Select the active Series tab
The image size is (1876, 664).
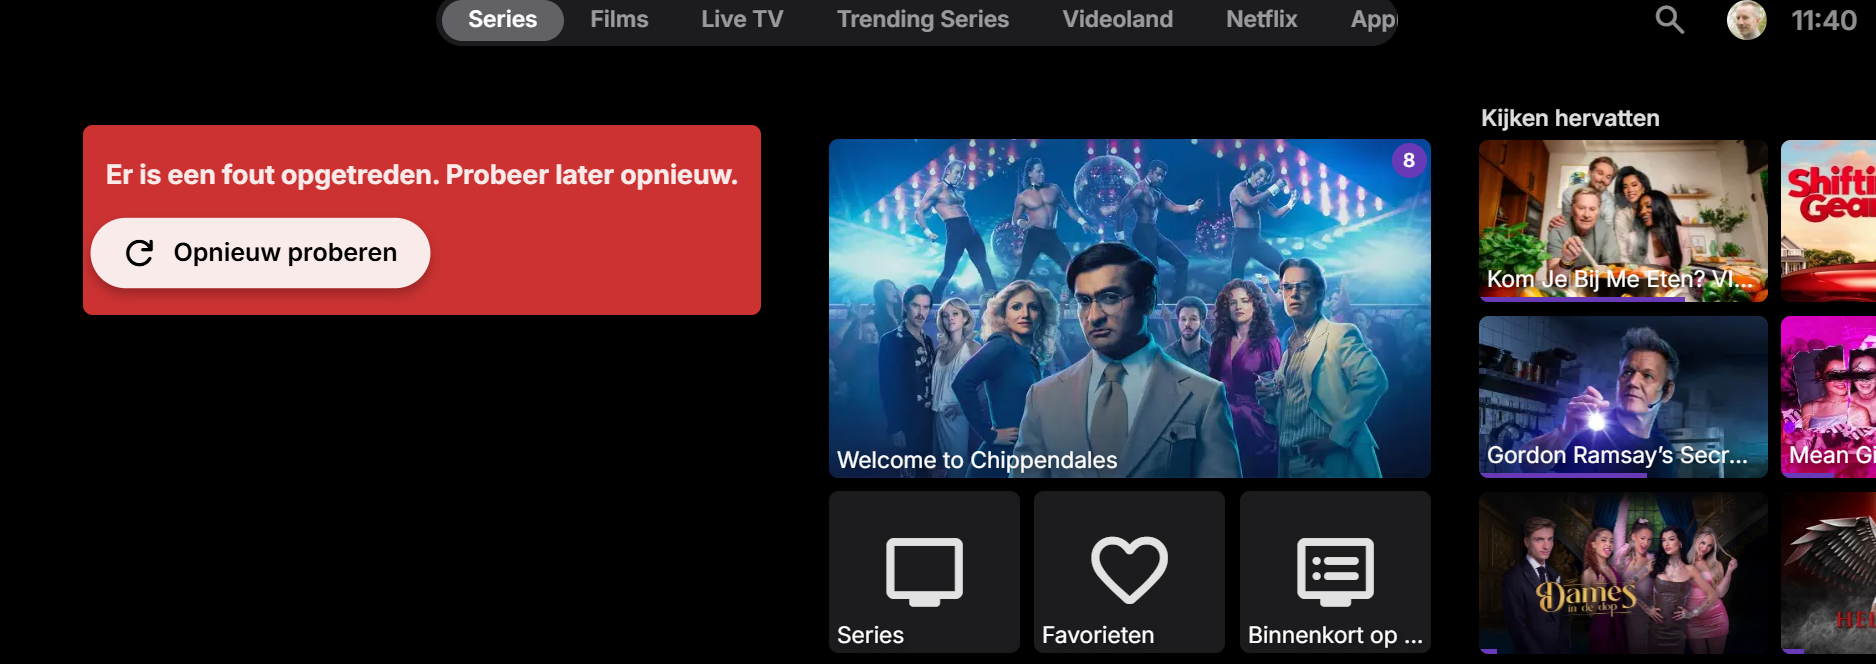click(x=503, y=20)
